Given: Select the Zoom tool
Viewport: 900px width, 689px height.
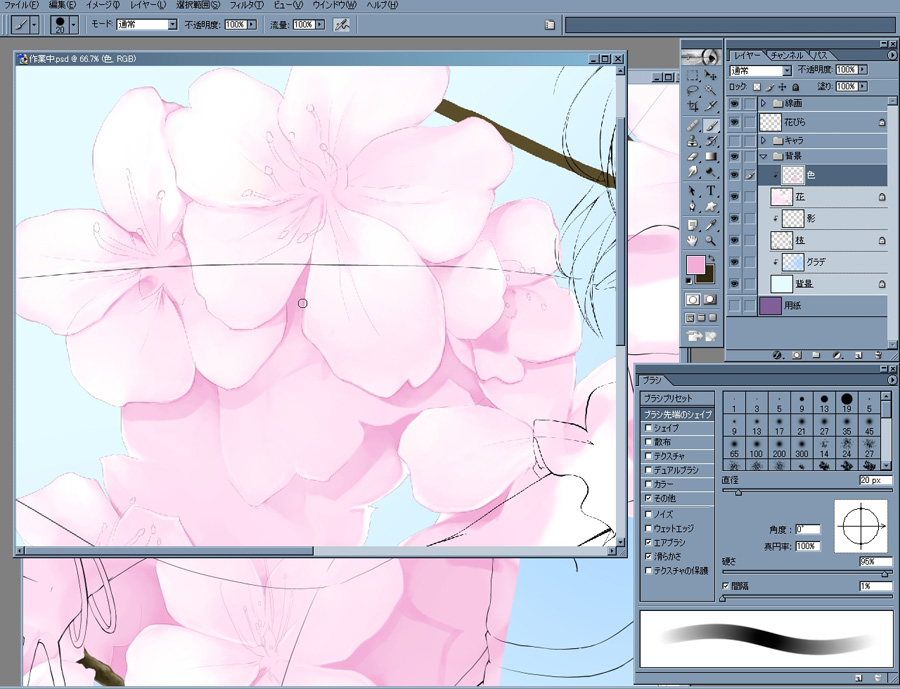Looking at the screenshot, I should click(711, 241).
